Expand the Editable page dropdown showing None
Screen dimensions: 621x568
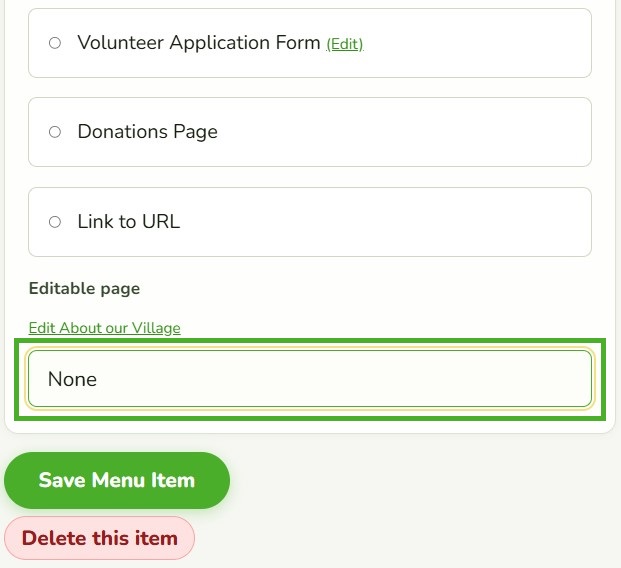tap(310, 379)
